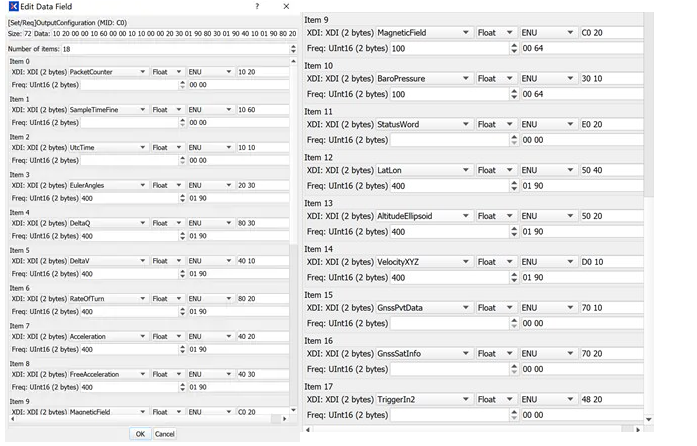Viewport: 697px width, 446px height.
Task: Click the Freq stepper under AltitudeEllipsoid
Action: click(x=510, y=232)
